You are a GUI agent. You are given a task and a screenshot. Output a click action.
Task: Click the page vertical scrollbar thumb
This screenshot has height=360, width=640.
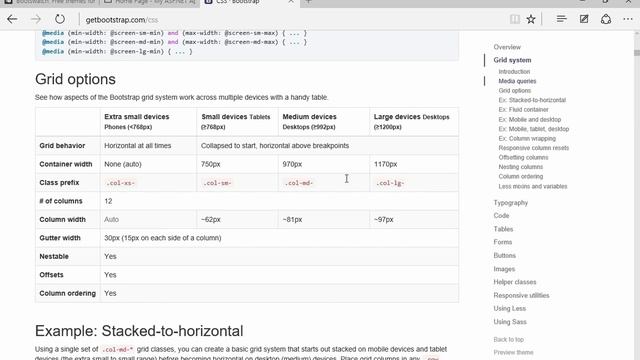[636, 53]
